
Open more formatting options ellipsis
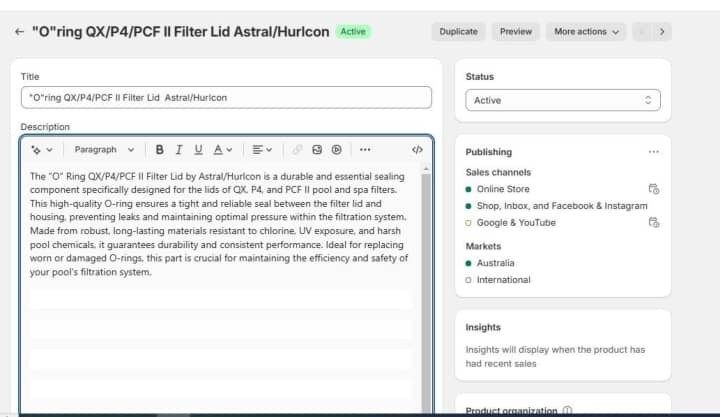tap(365, 150)
